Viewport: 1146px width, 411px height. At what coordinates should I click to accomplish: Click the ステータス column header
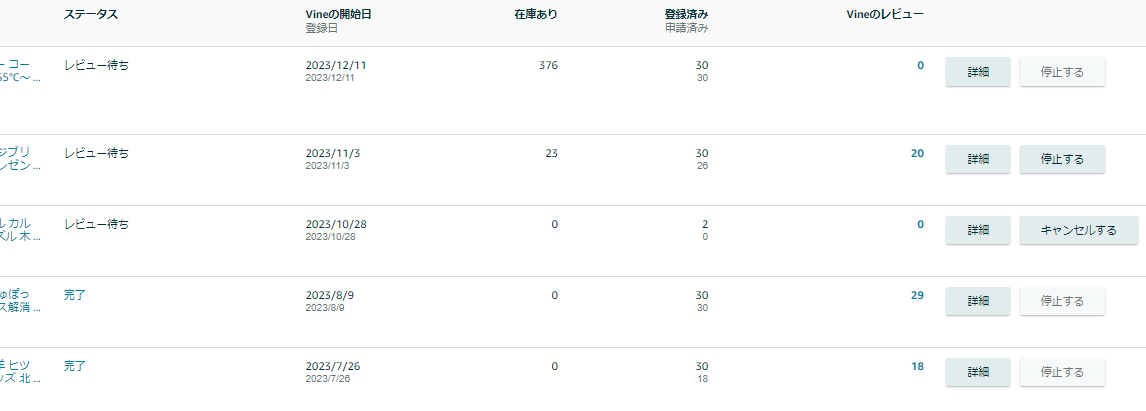(92, 15)
